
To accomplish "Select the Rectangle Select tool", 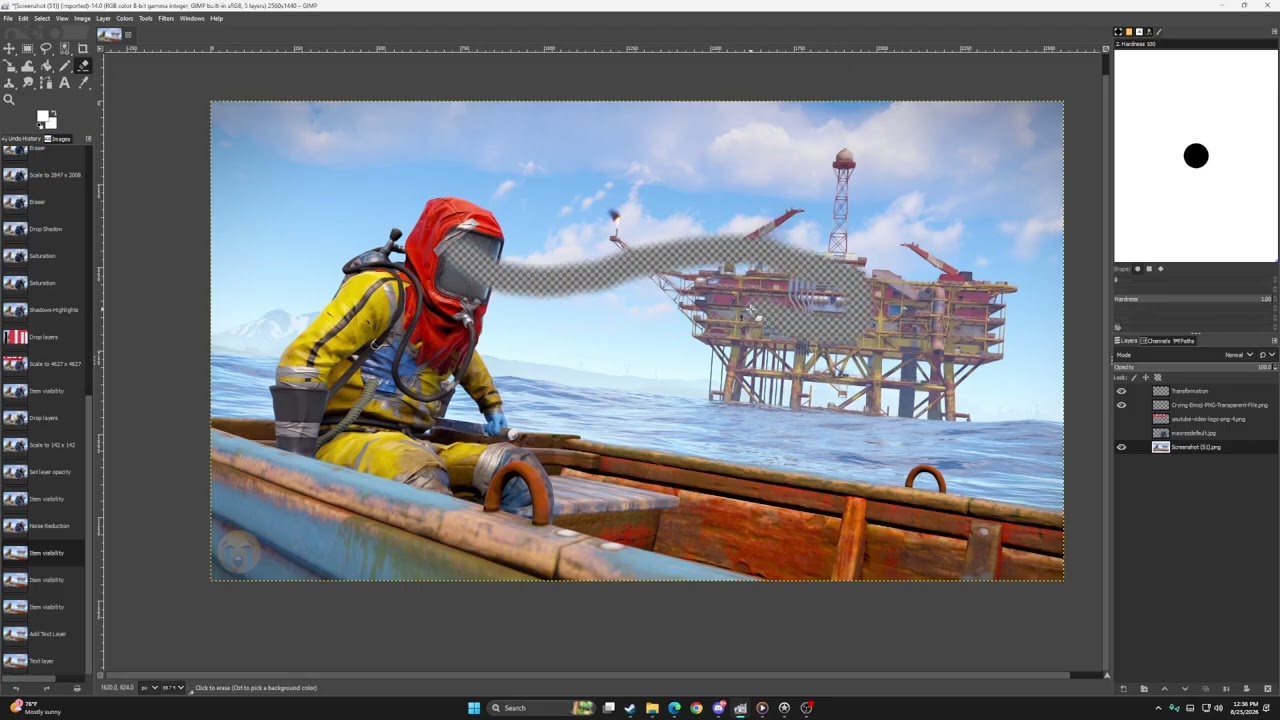I will pyautogui.click(x=28, y=48).
